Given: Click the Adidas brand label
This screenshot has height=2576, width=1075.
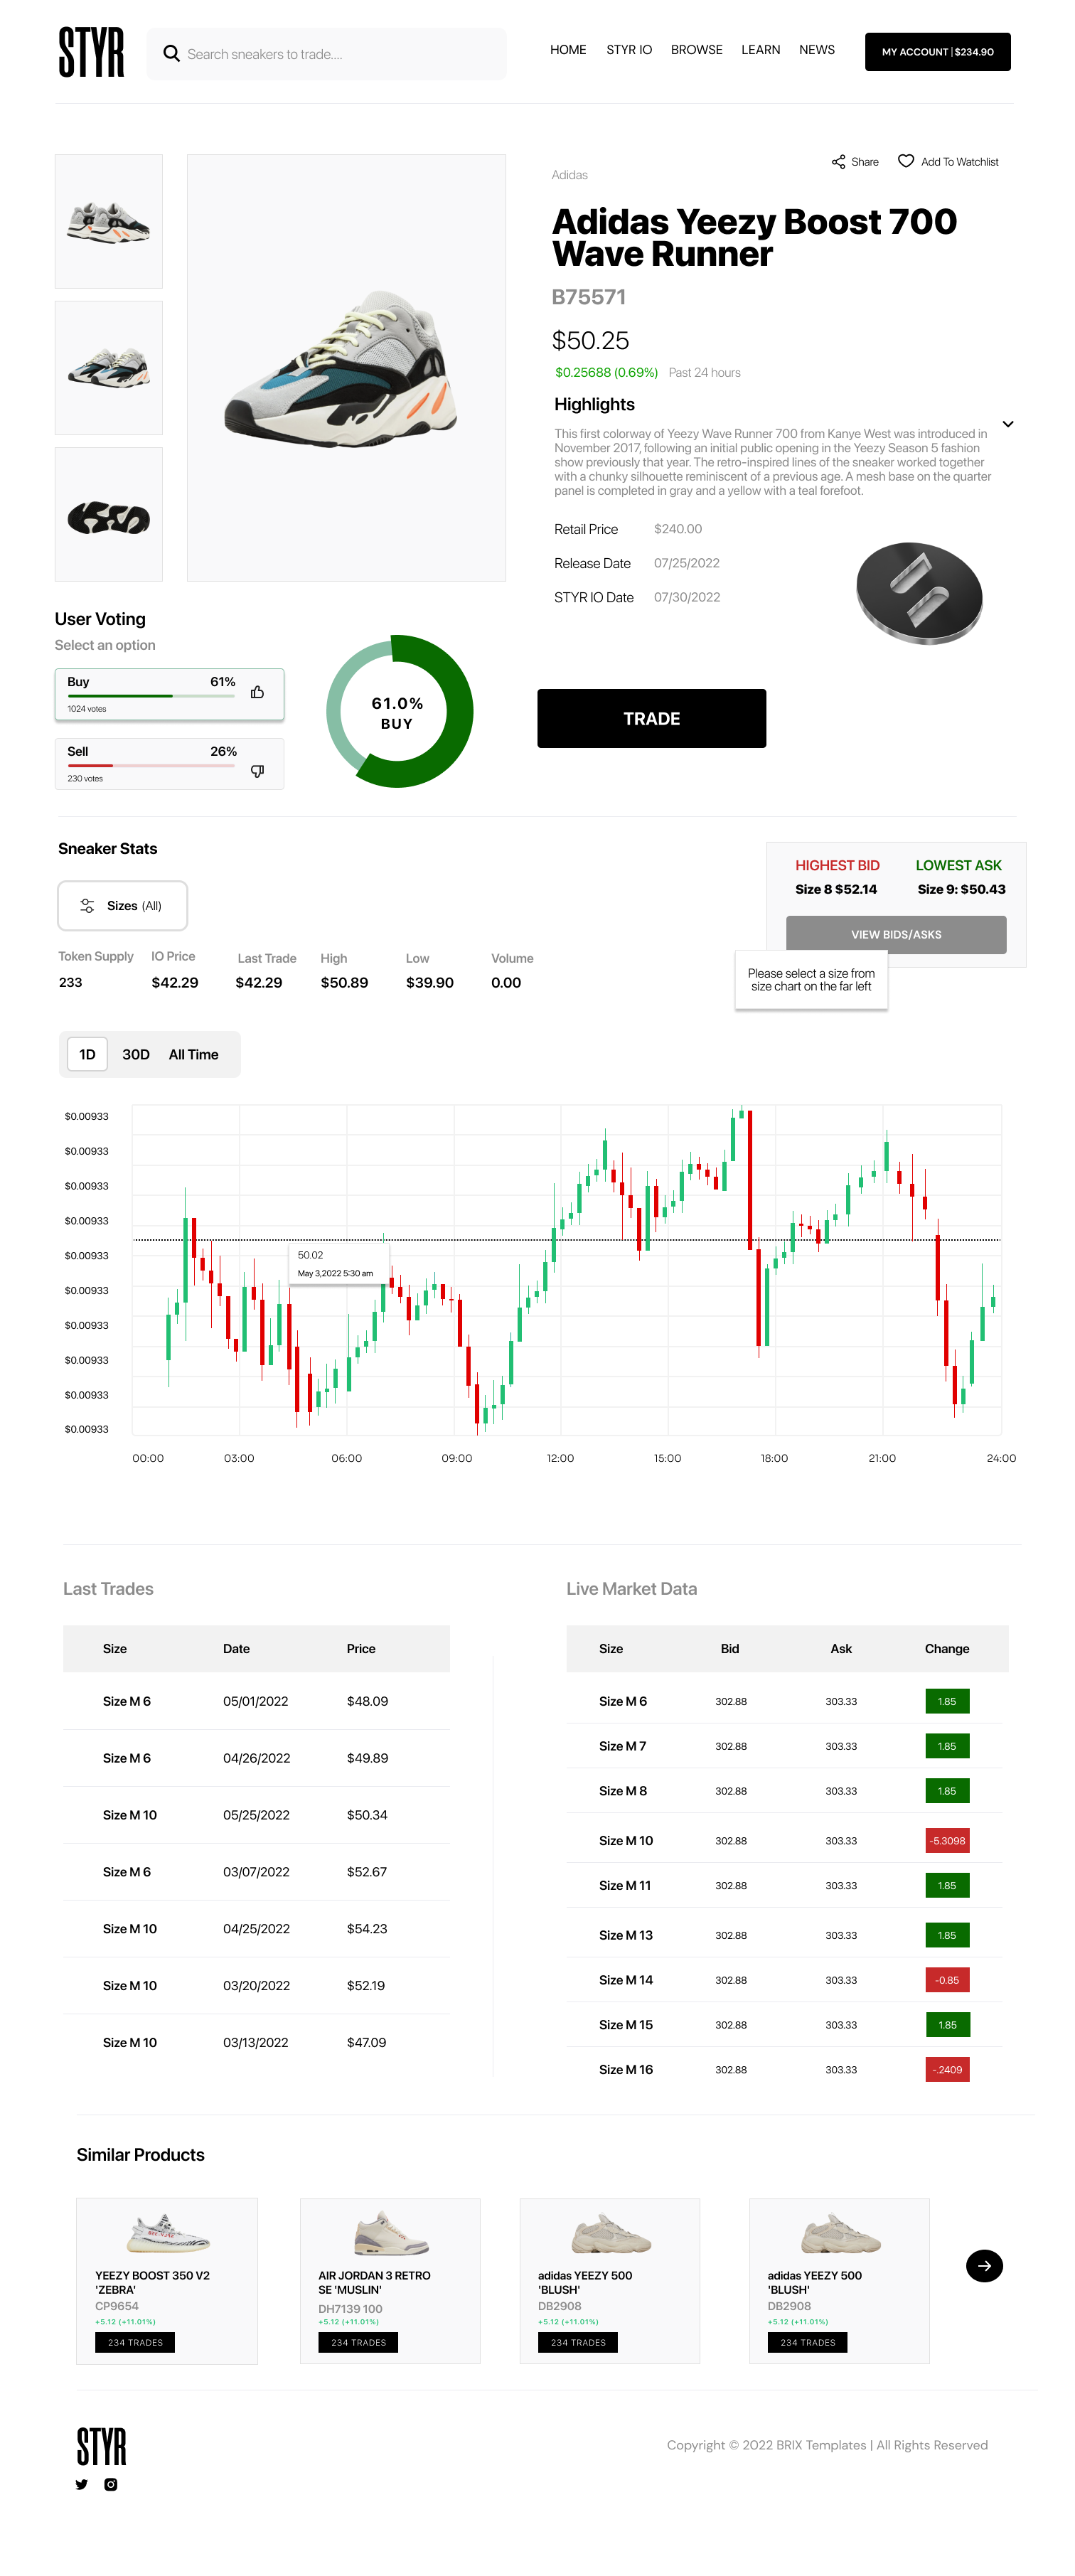Looking at the screenshot, I should pos(569,175).
